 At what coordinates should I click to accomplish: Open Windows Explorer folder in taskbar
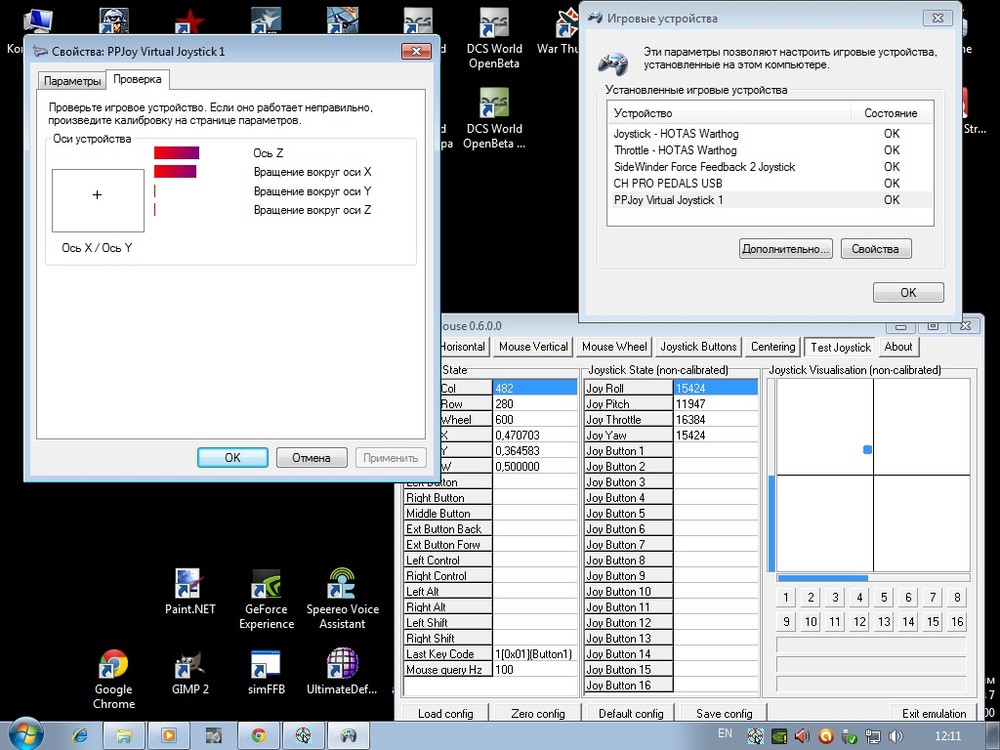pos(124,735)
